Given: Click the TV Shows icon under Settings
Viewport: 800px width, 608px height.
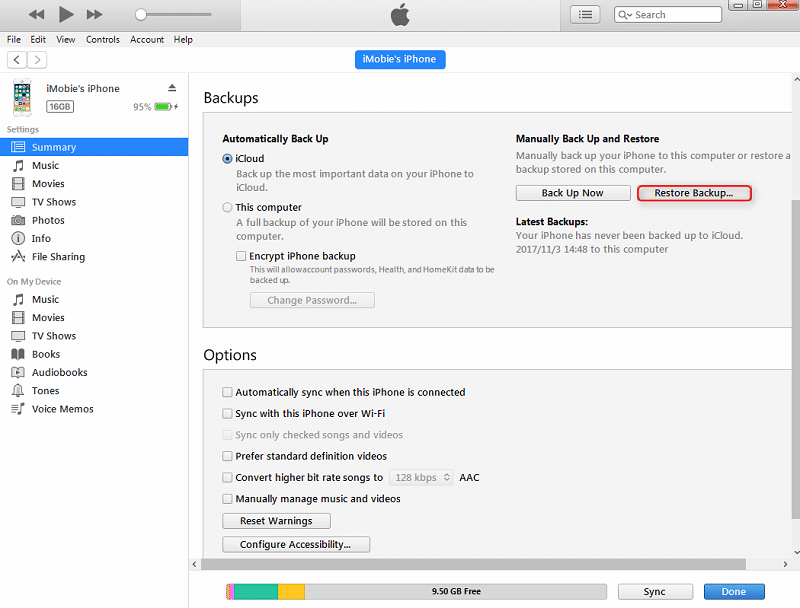Looking at the screenshot, I should tap(18, 202).
